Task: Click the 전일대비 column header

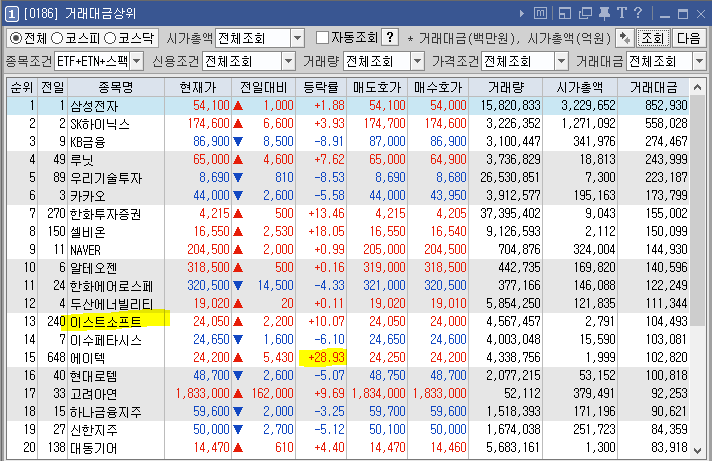Action: point(264,87)
